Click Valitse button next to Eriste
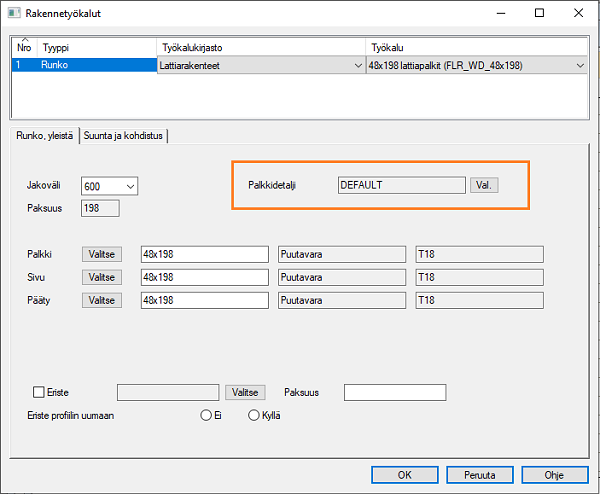This screenshot has width=600, height=494. pyautogui.click(x=246, y=393)
